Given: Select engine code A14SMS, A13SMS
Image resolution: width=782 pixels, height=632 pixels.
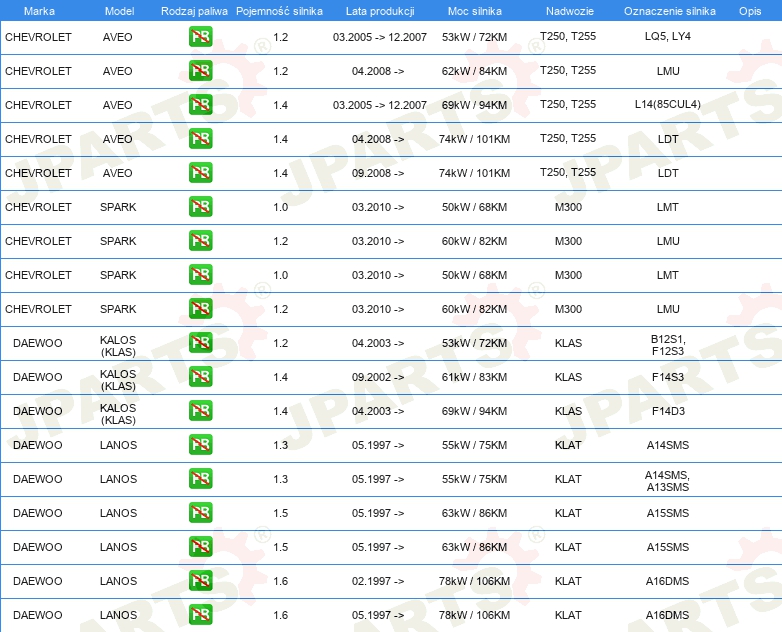Looking at the screenshot, I should (x=668, y=481).
